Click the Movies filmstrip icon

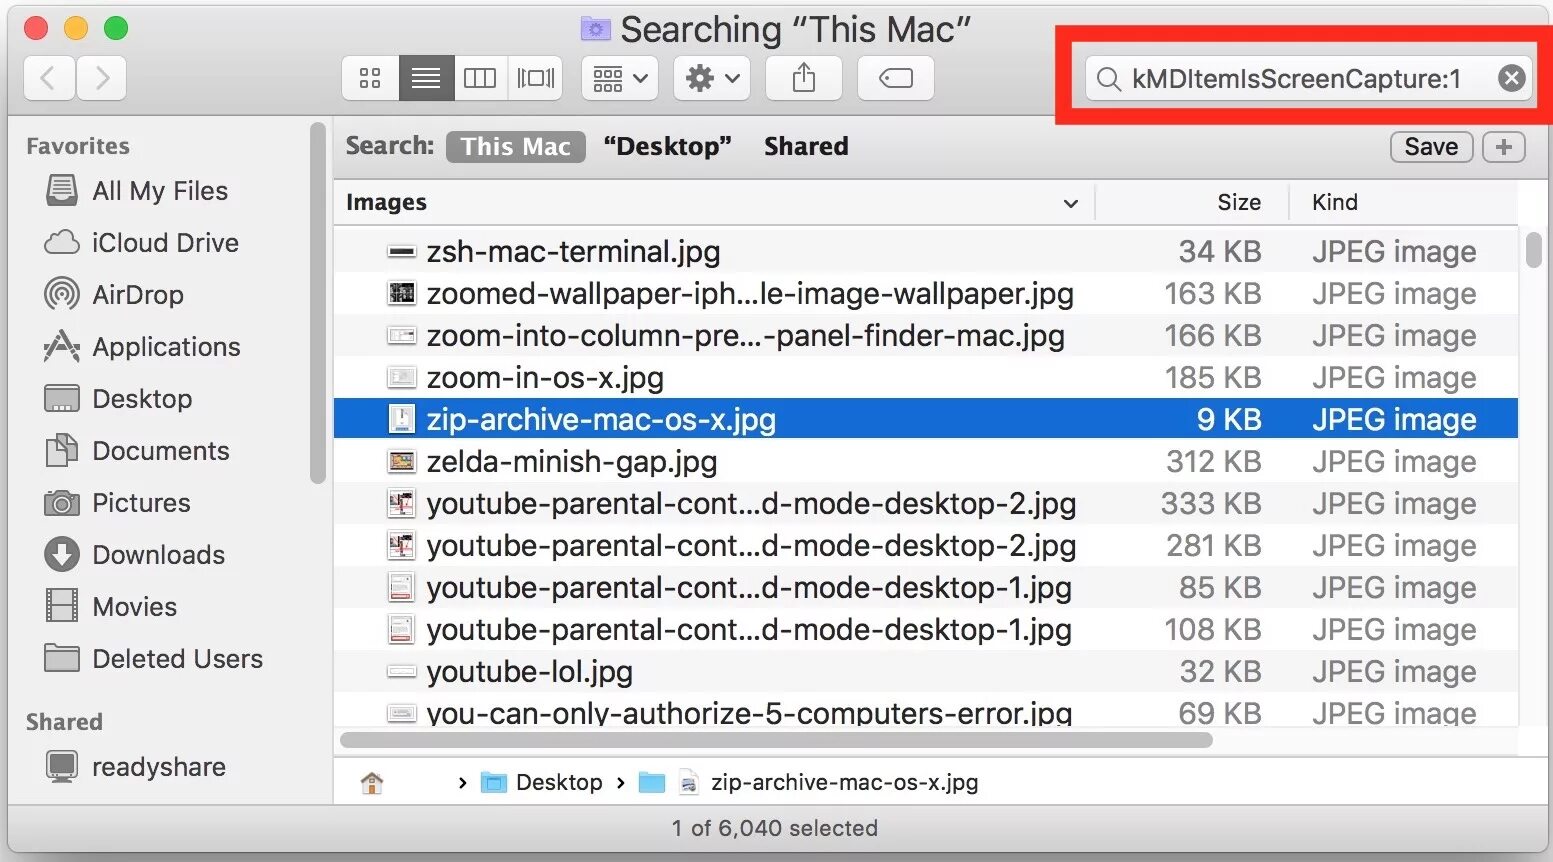click(x=62, y=606)
